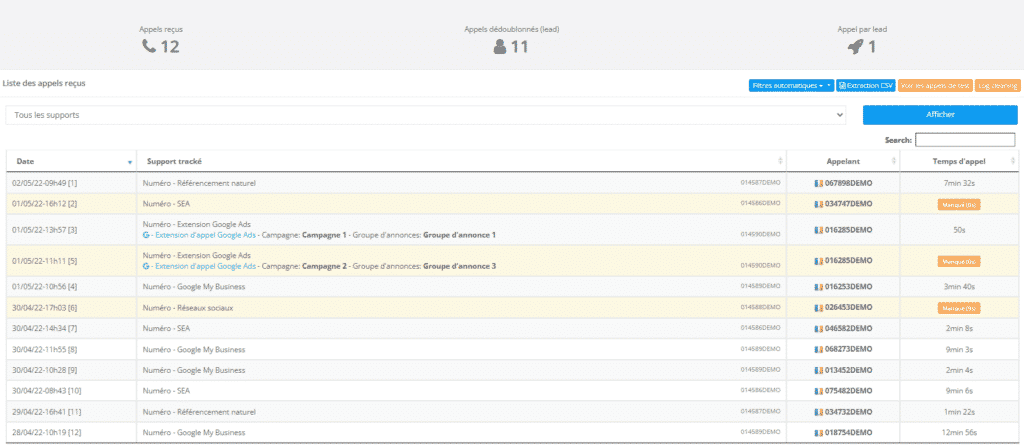Click the icon beside caller 018754DEMO
The height and width of the screenshot is (447, 1024).
pos(819,433)
